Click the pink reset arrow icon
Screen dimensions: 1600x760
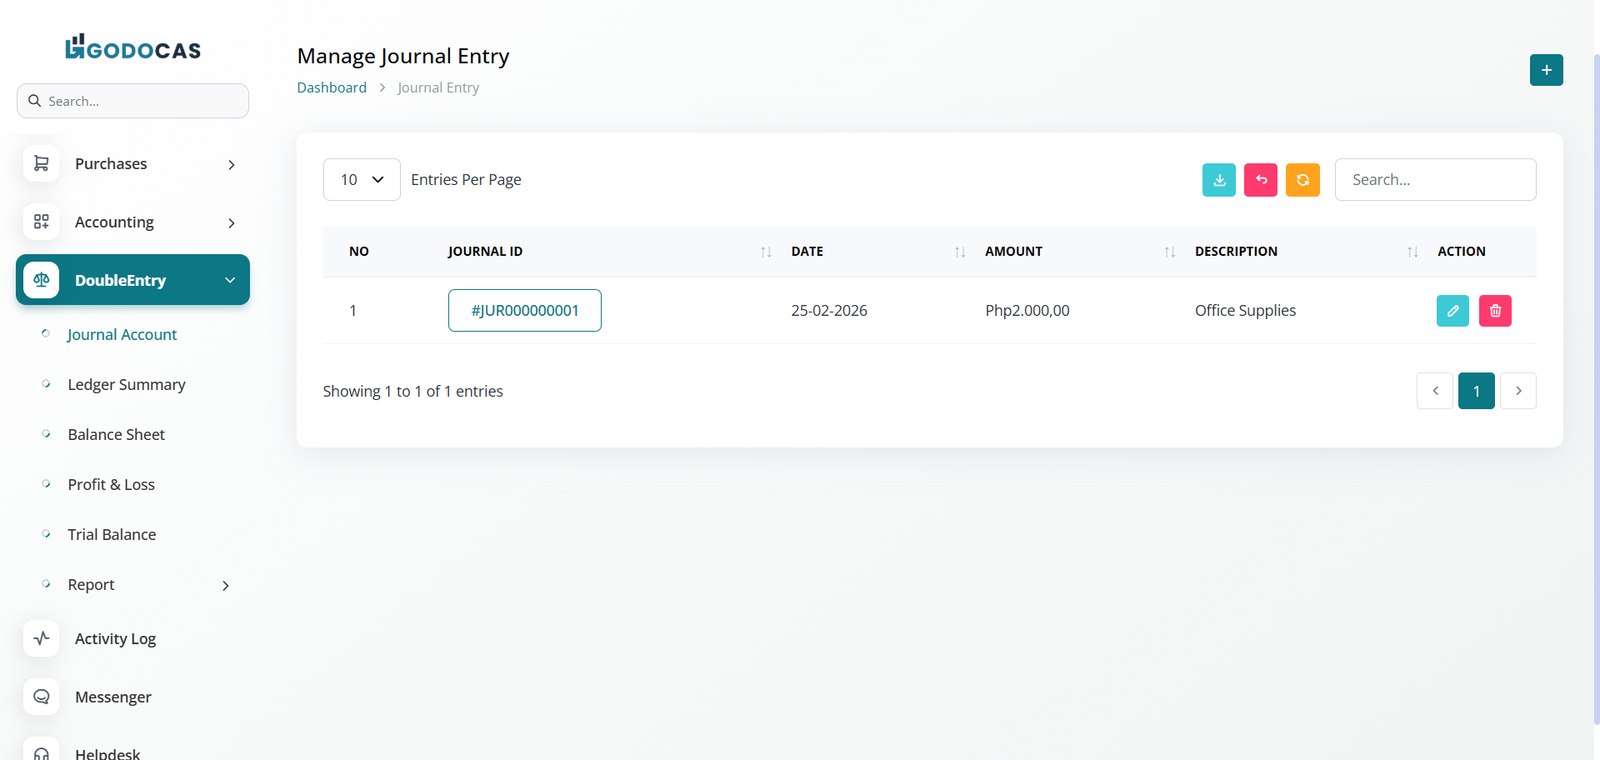[1261, 180]
